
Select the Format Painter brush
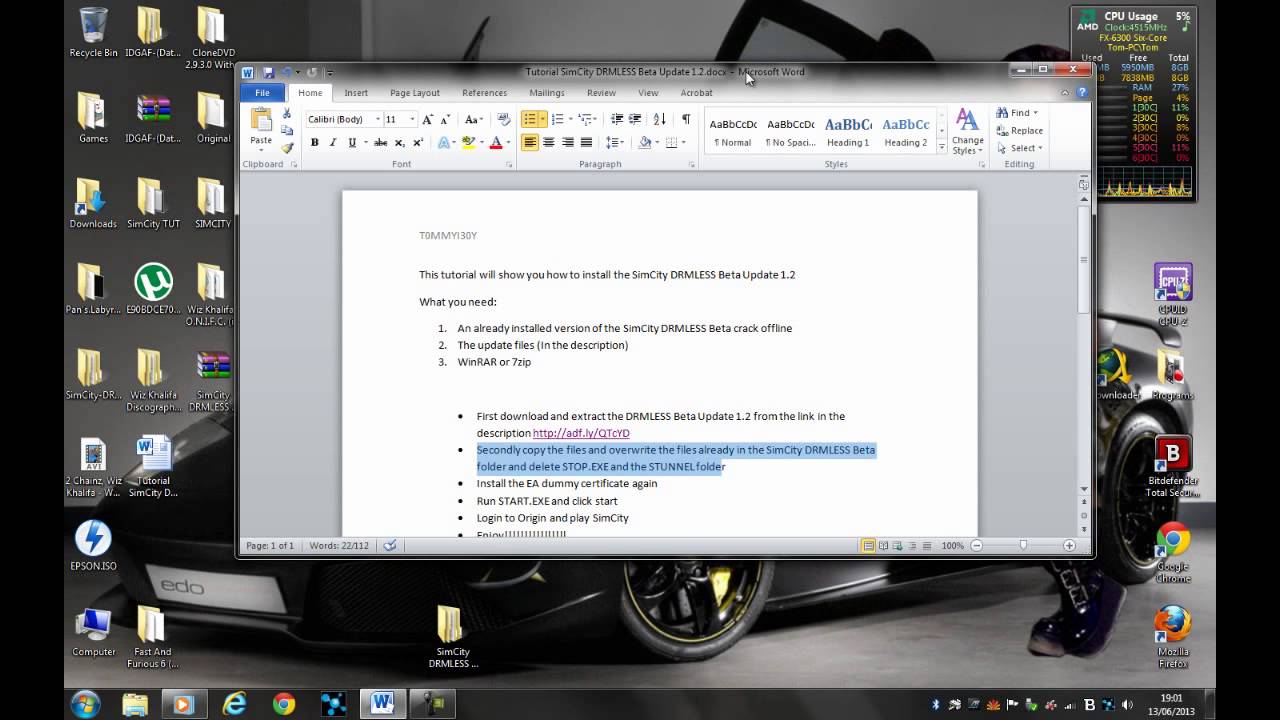287,148
